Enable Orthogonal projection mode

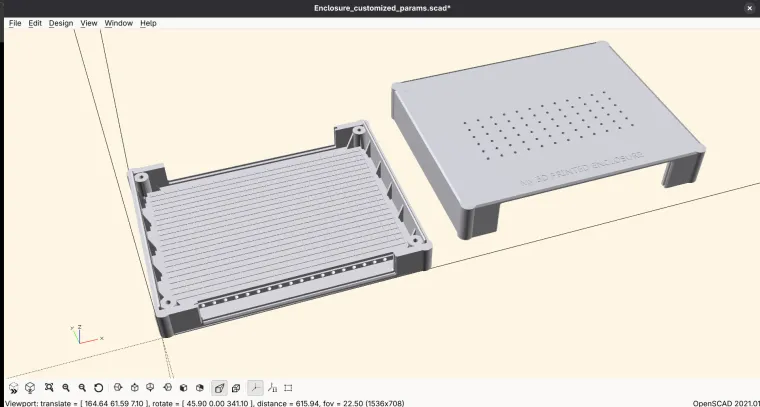pos(236,388)
